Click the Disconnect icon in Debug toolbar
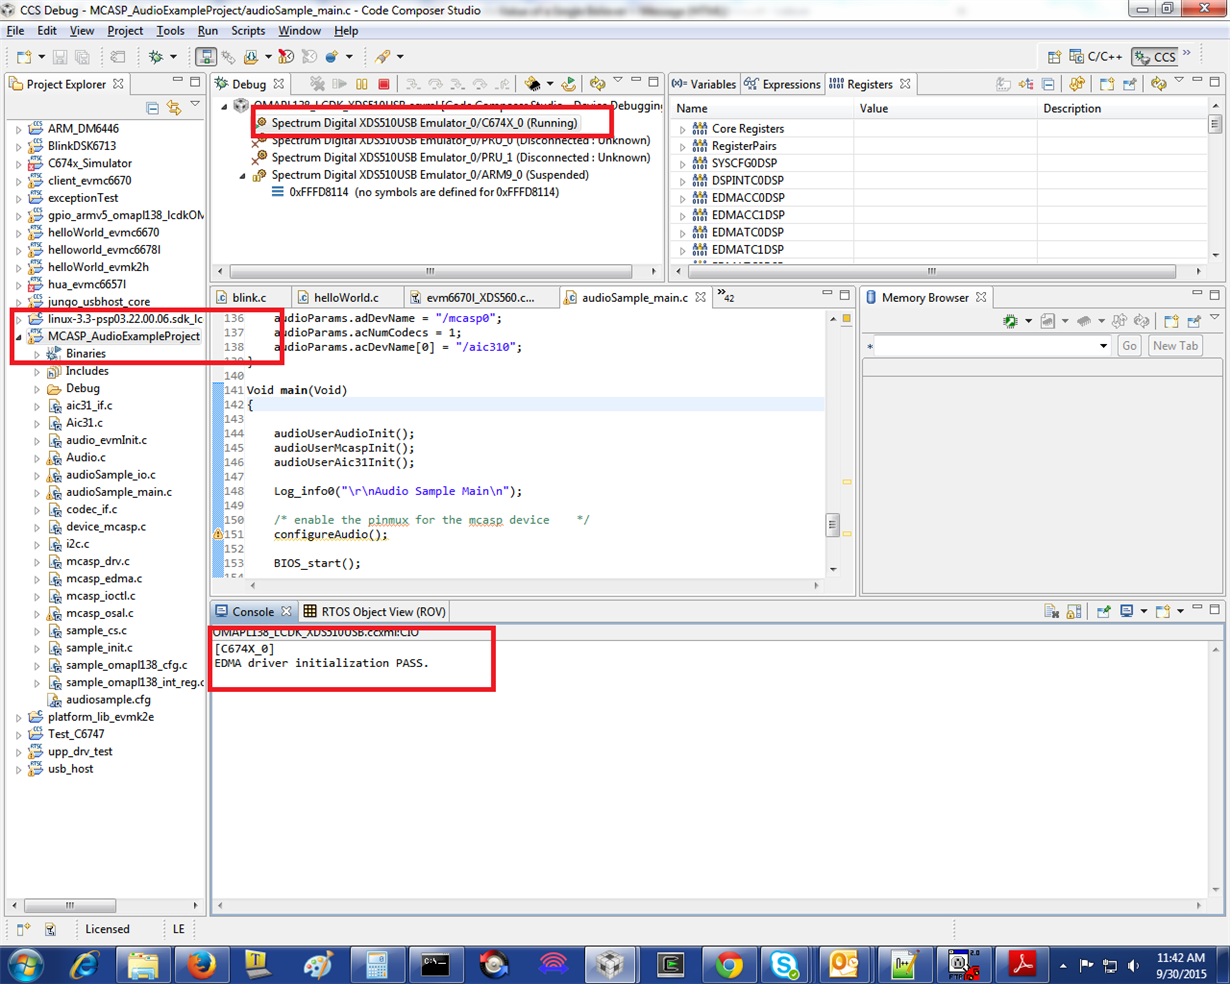This screenshot has width=1230, height=984. click(x=318, y=84)
